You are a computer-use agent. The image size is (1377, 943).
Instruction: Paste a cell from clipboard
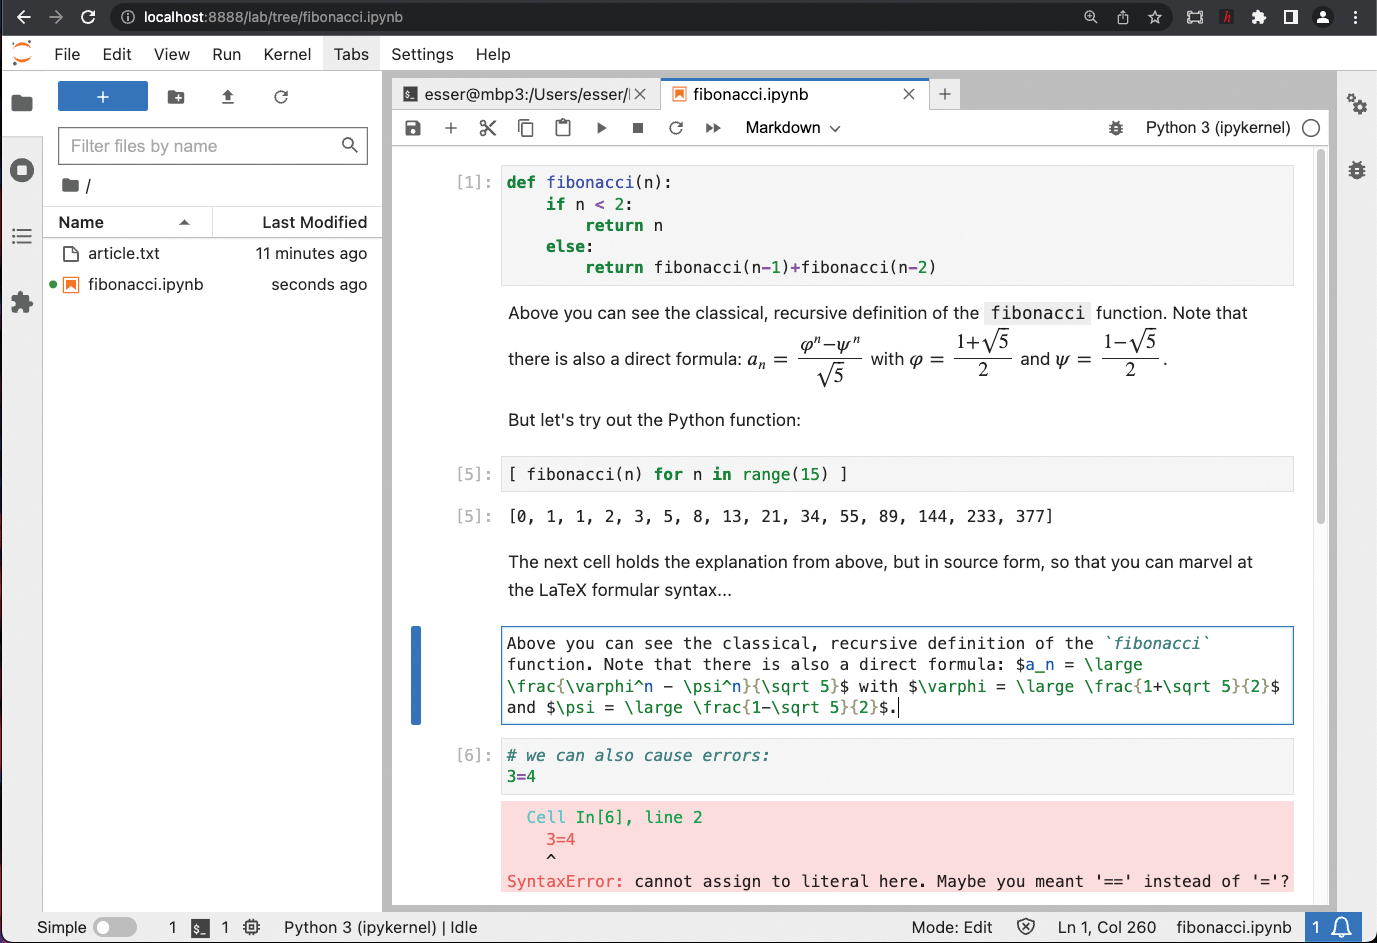[562, 128]
